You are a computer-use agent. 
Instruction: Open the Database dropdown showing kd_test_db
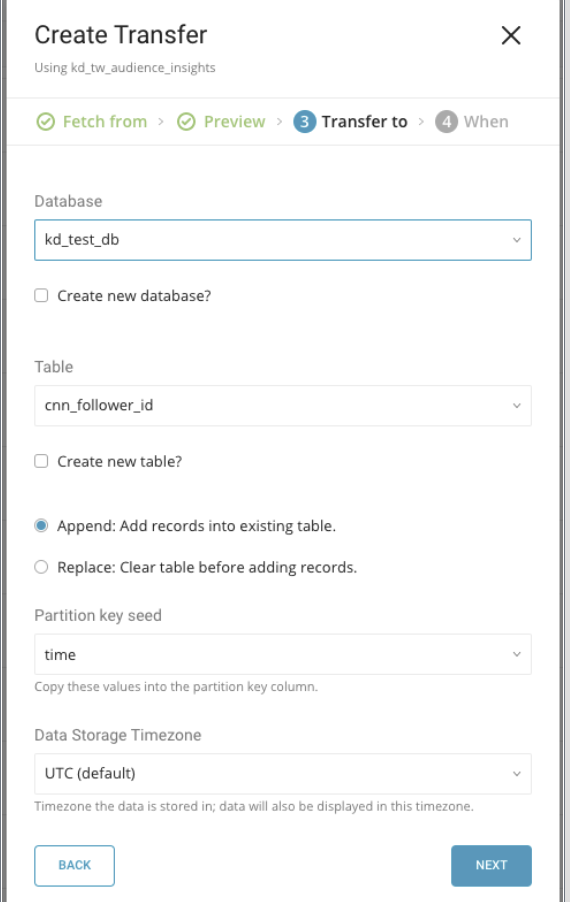point(283,240)
